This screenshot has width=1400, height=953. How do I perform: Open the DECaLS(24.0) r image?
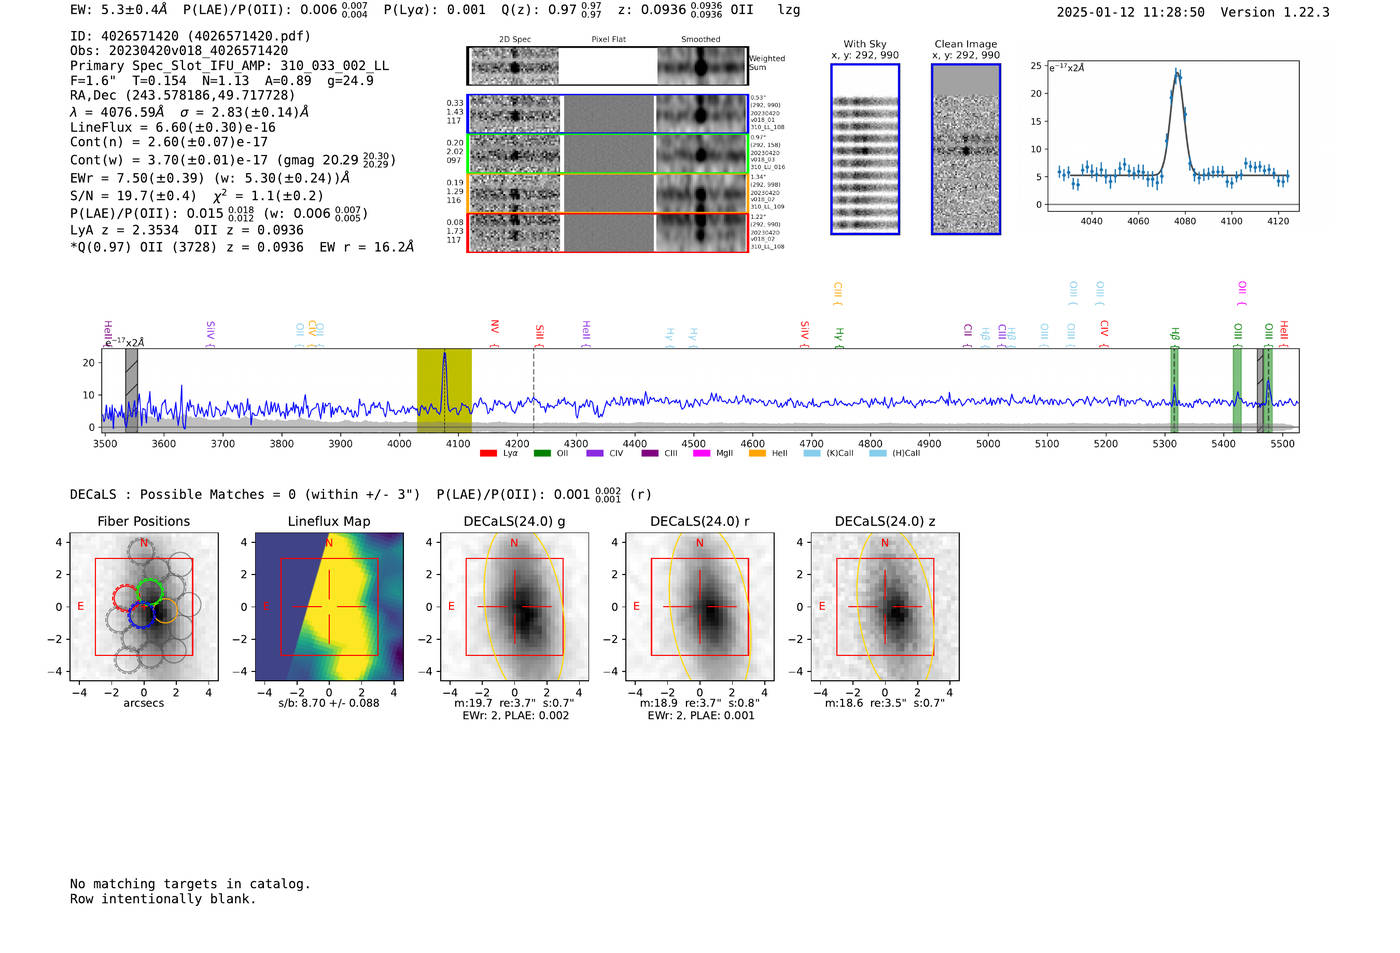(x=700, y=607)
